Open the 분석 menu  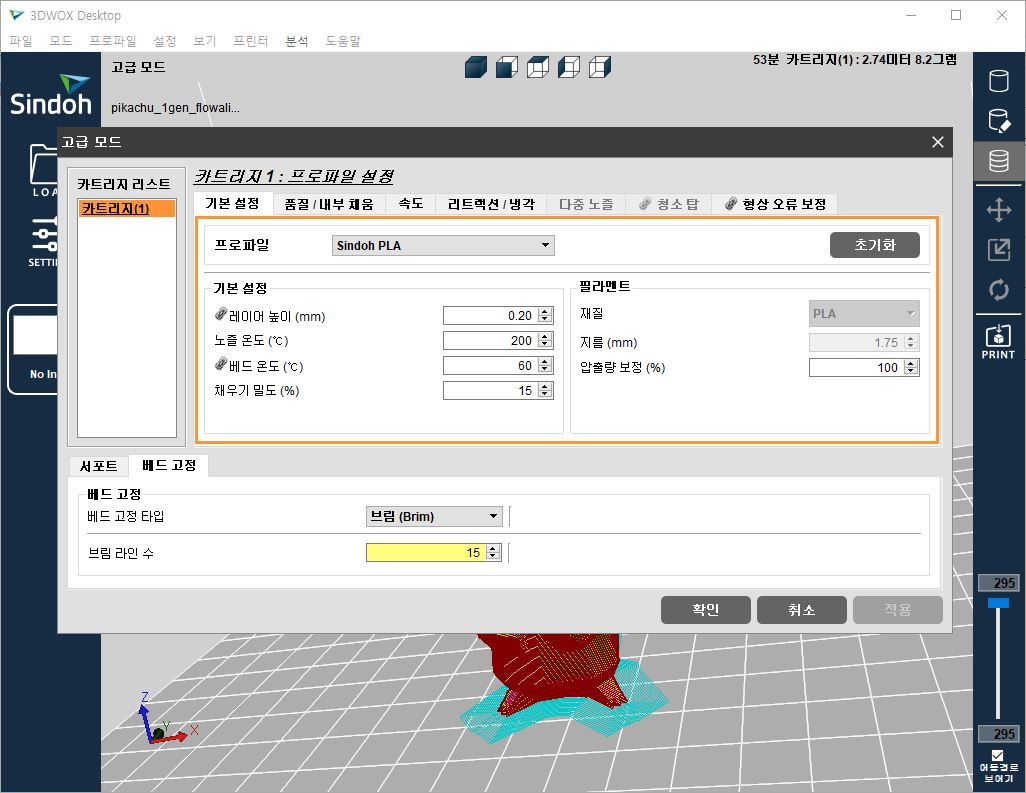[296, 41]
